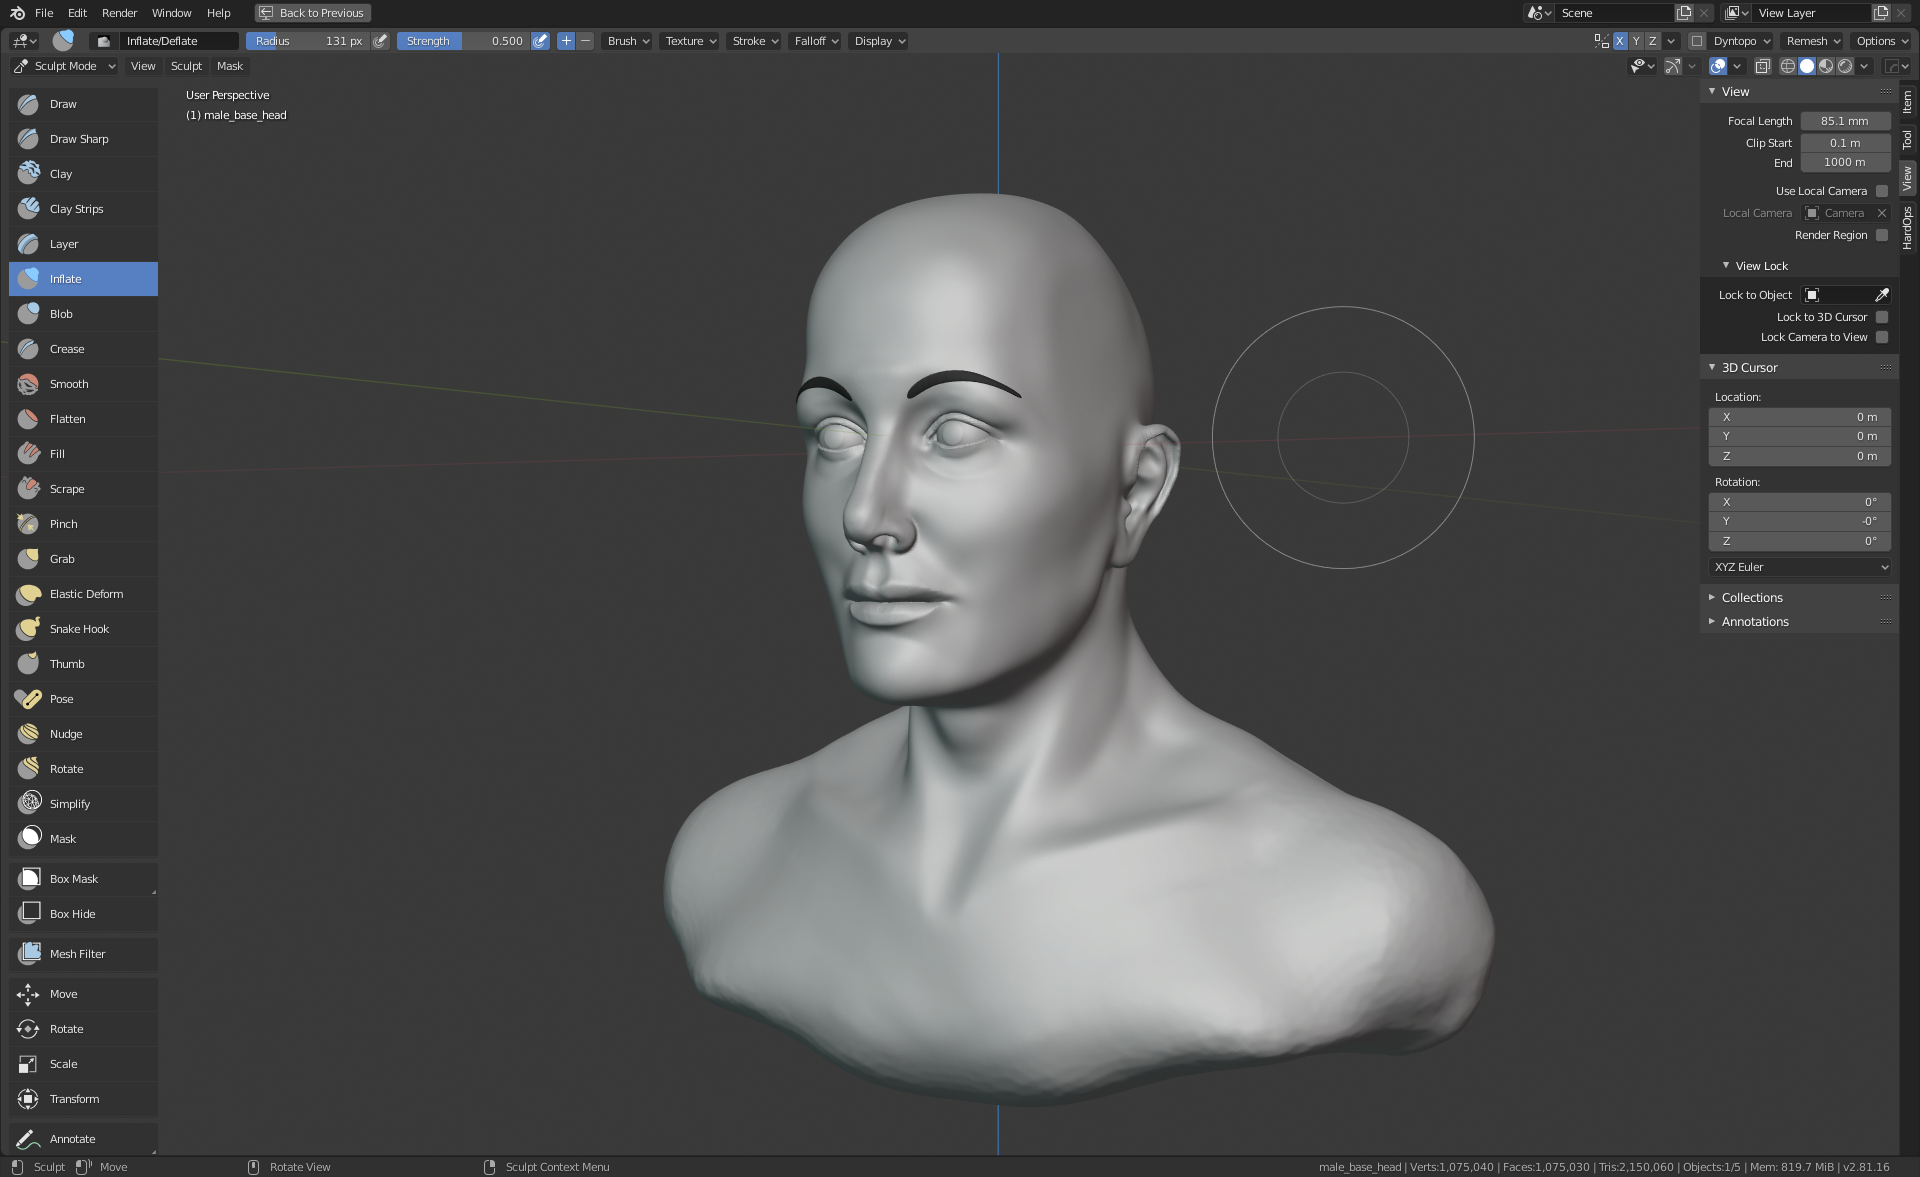Viewport: 1920px width, 1177px height.
Task: Enable the Render Region checkbox
Action: [x=1882, y=235]
